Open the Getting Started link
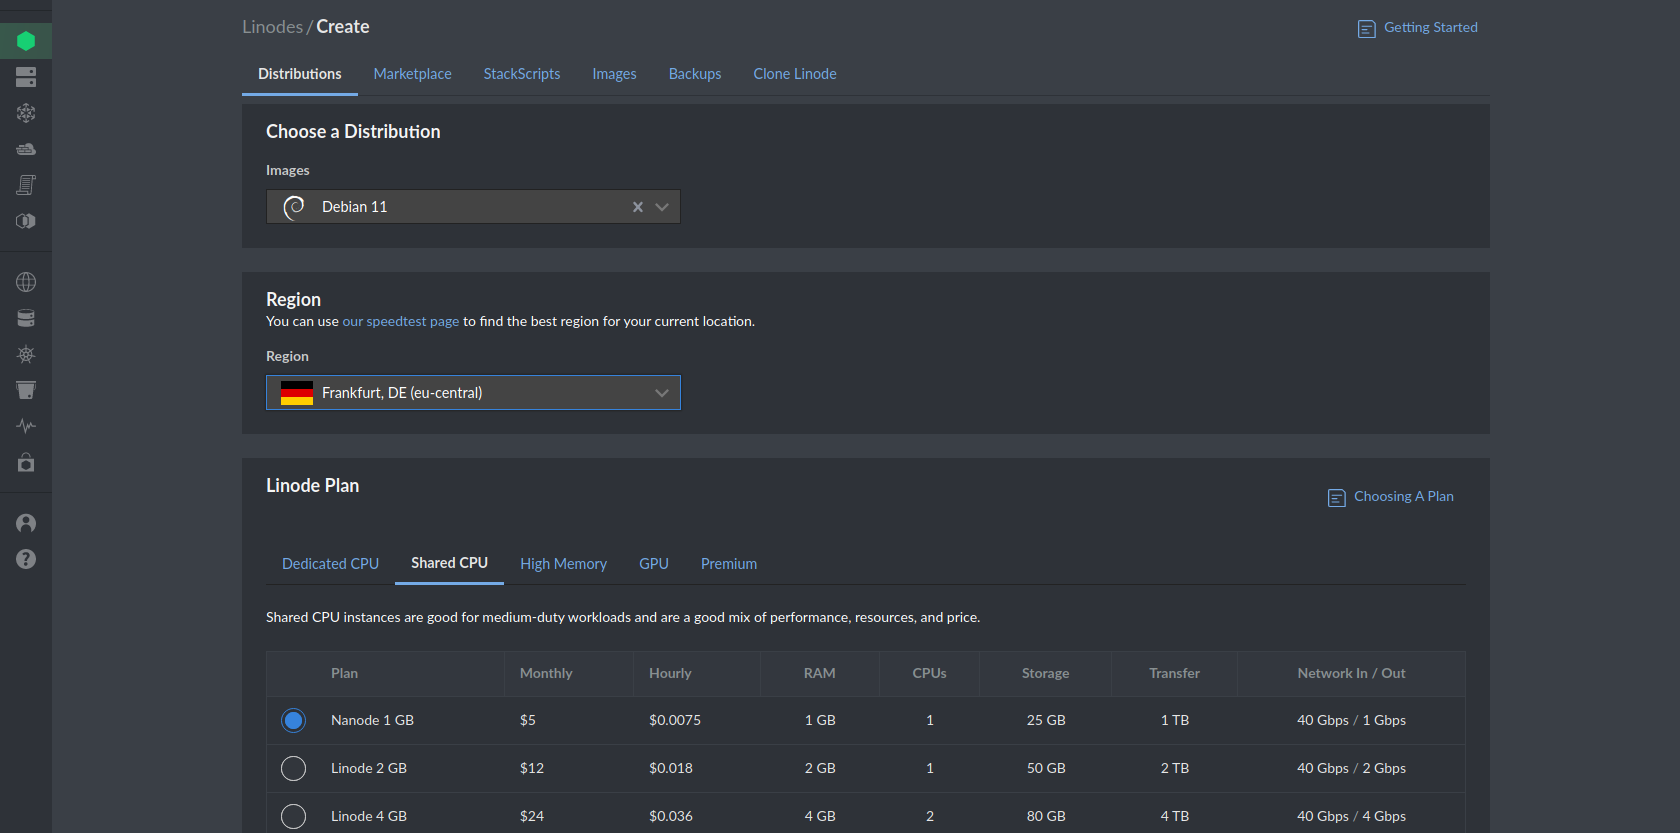The width and height of the screenshot is (1680, 833). tap(1430, 28)
